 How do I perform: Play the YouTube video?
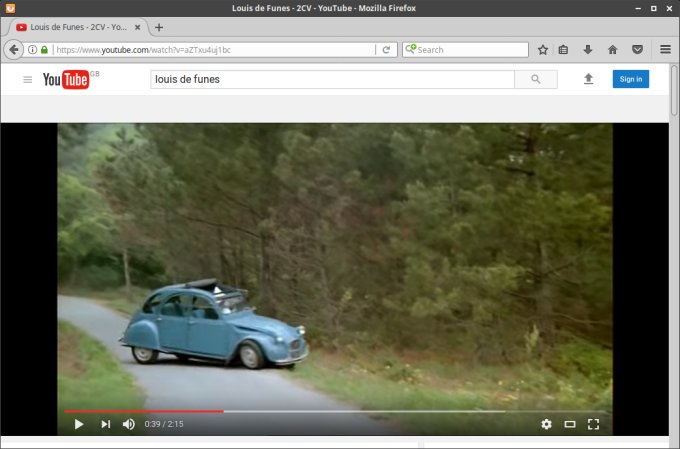[x=78, y=424]
